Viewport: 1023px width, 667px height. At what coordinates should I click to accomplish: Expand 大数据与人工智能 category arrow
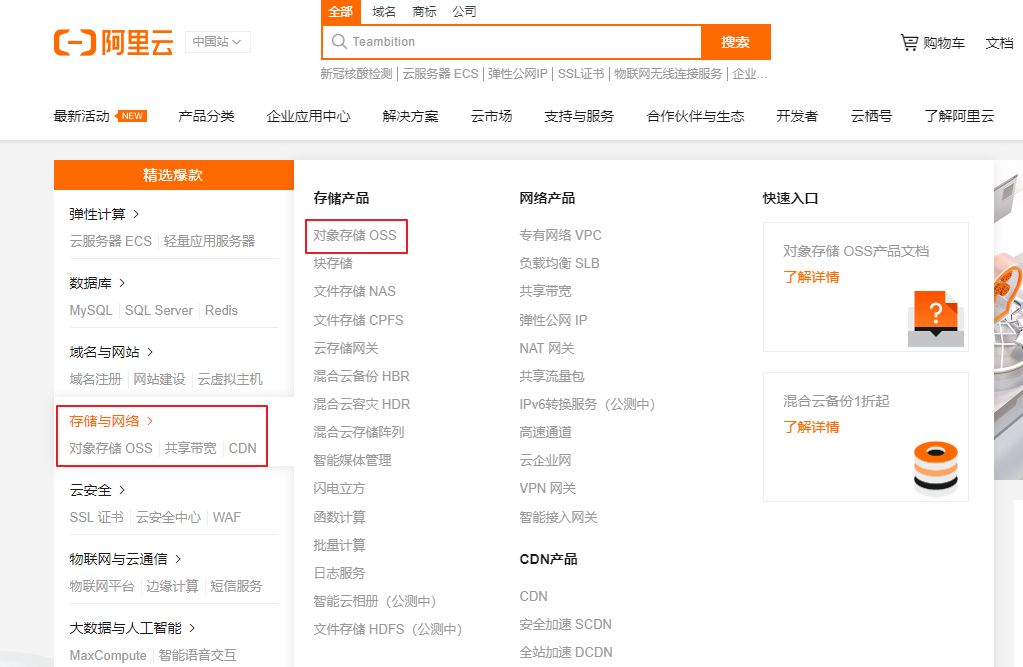click(x=192, y=628)
